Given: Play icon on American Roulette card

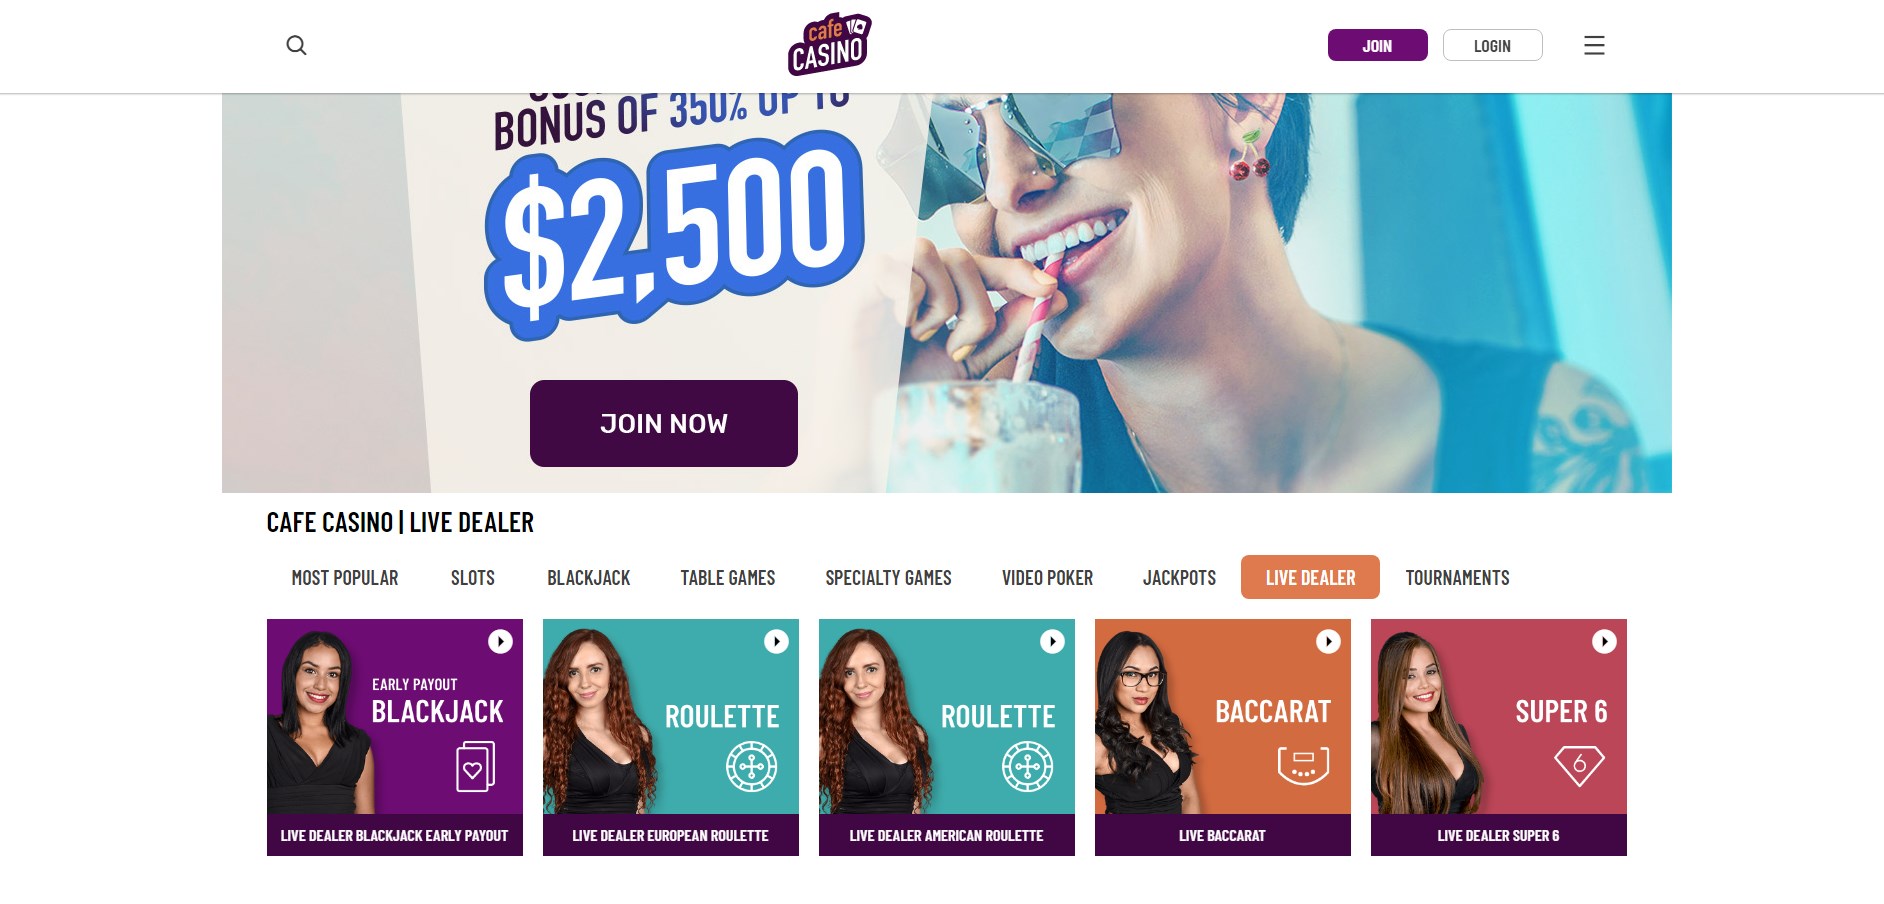Looking at the screenshot, I should coord(1052,641).
